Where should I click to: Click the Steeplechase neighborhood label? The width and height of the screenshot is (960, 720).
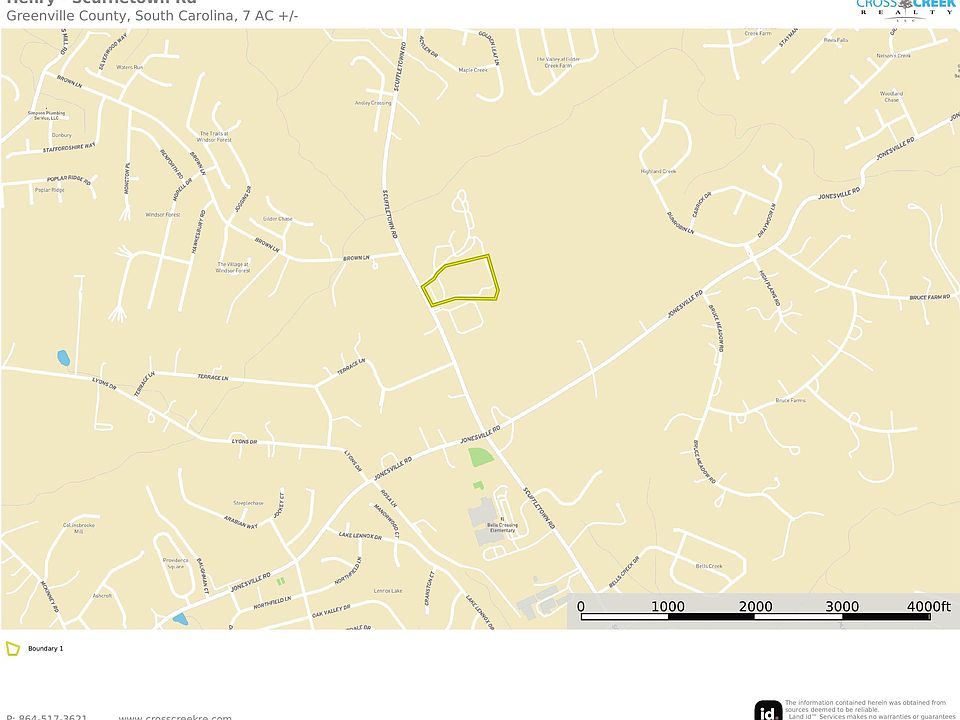pyautogui.click(x=249, y=503)
